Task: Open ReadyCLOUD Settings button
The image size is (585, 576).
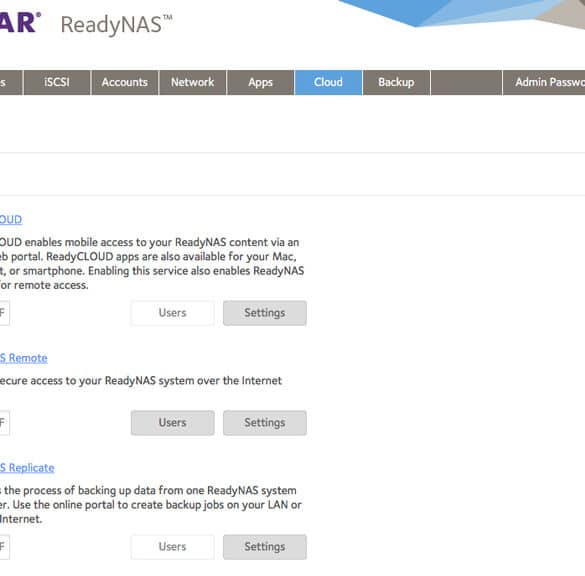Action: [265, 313]
